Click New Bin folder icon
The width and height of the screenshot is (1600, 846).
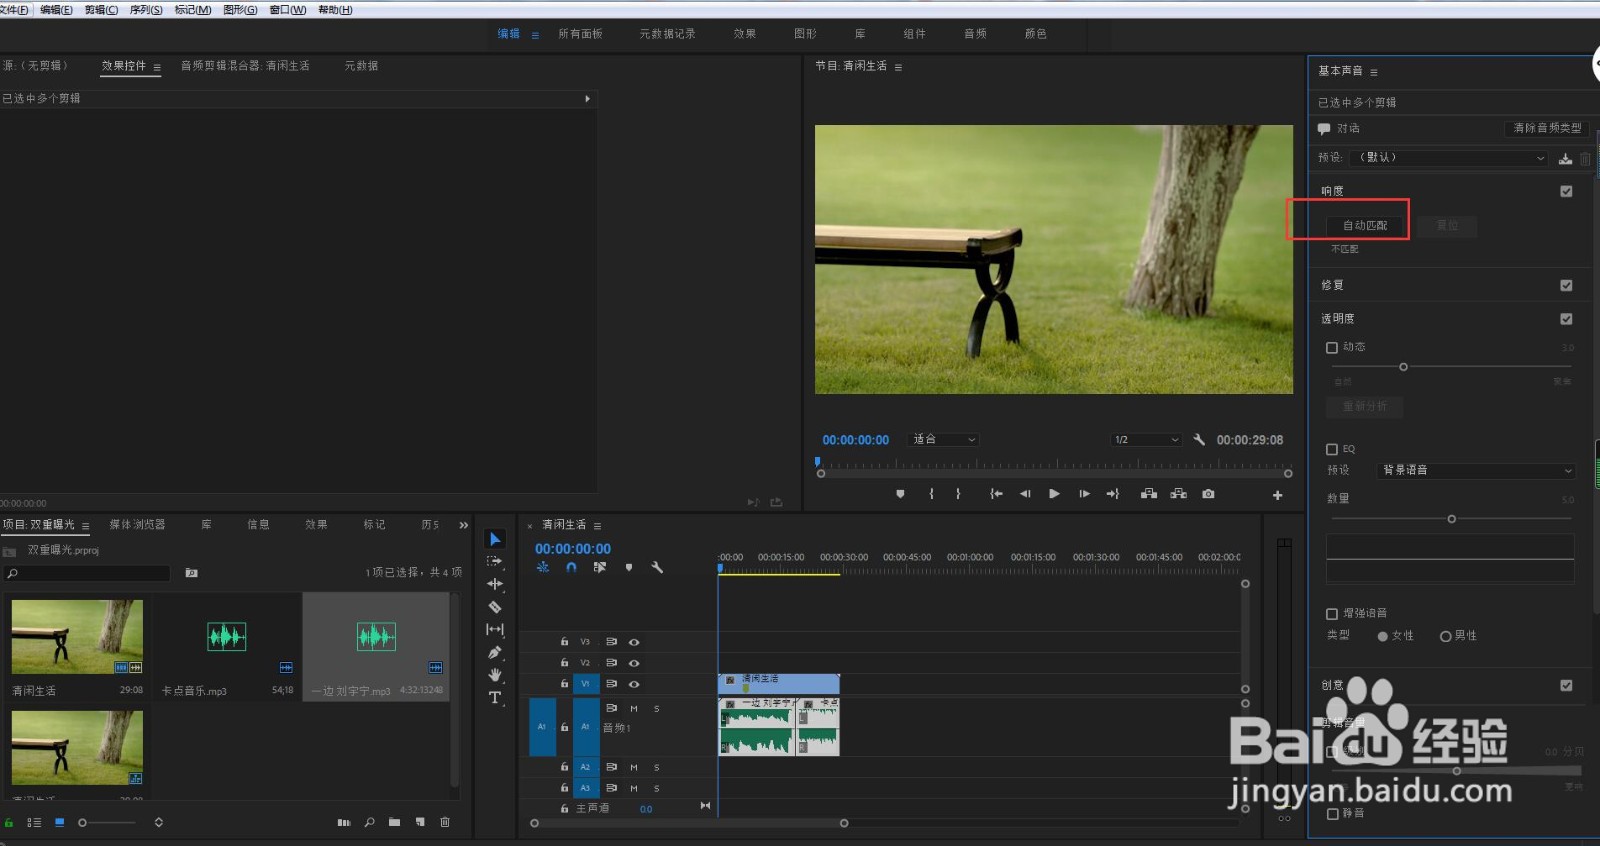(395, 822)
